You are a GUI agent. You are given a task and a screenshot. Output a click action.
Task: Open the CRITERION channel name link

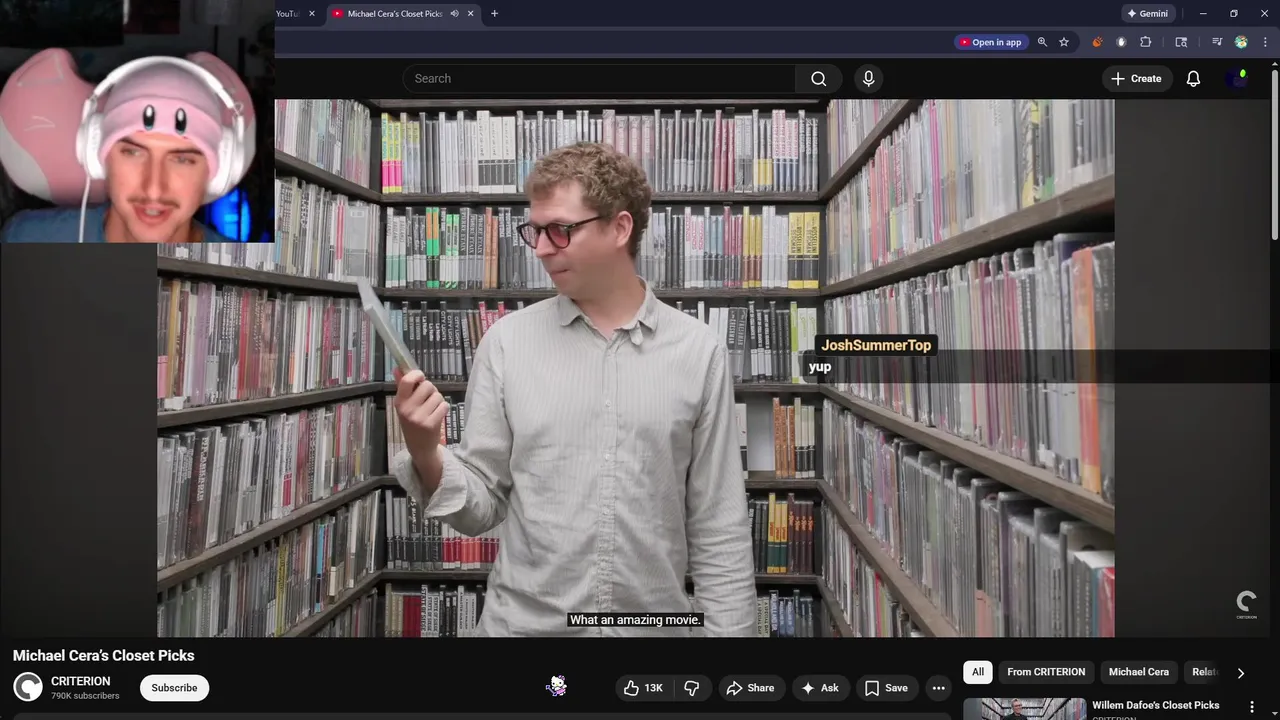[x=81, y=681]
